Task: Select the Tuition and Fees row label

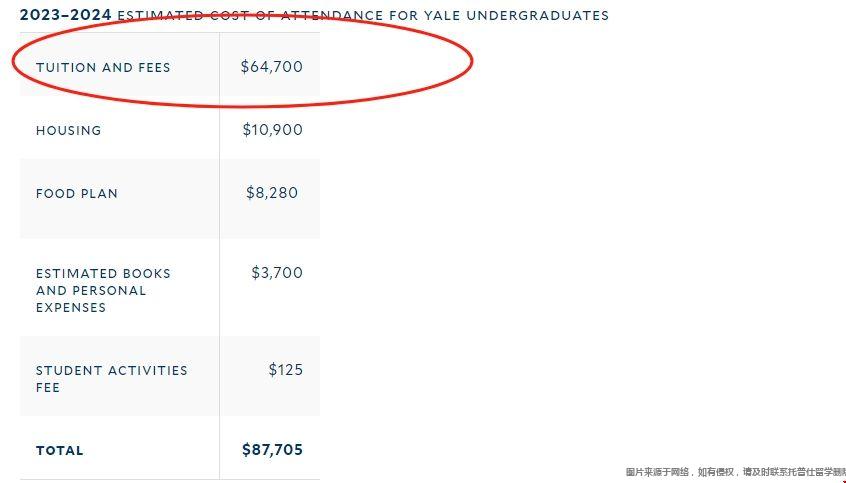Action: (103, 67)
